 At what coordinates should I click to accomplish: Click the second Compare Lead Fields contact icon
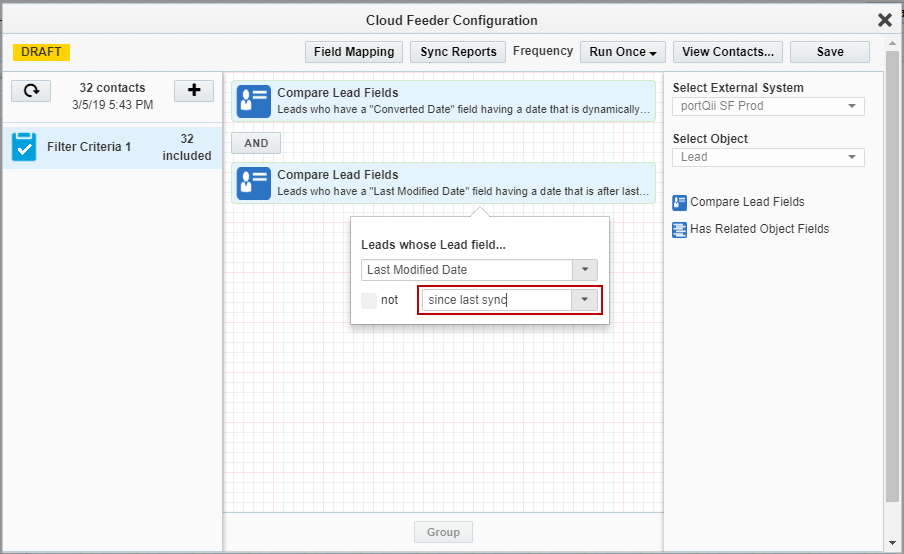(x=253, y=183)
